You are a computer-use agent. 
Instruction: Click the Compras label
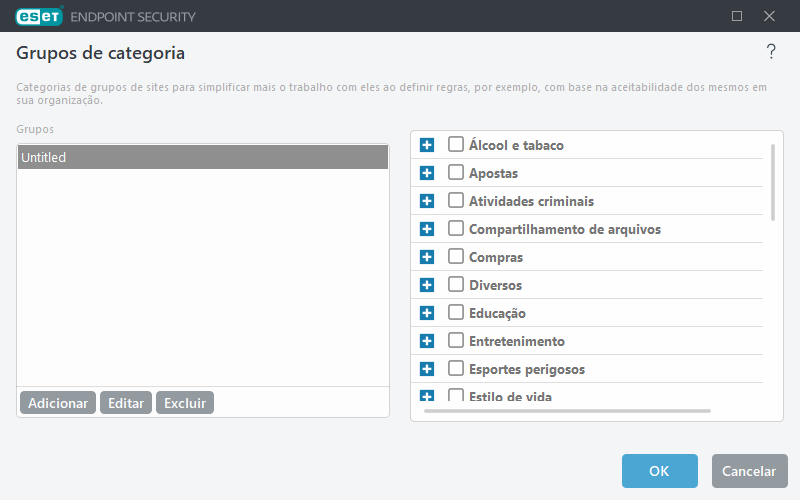496,257
